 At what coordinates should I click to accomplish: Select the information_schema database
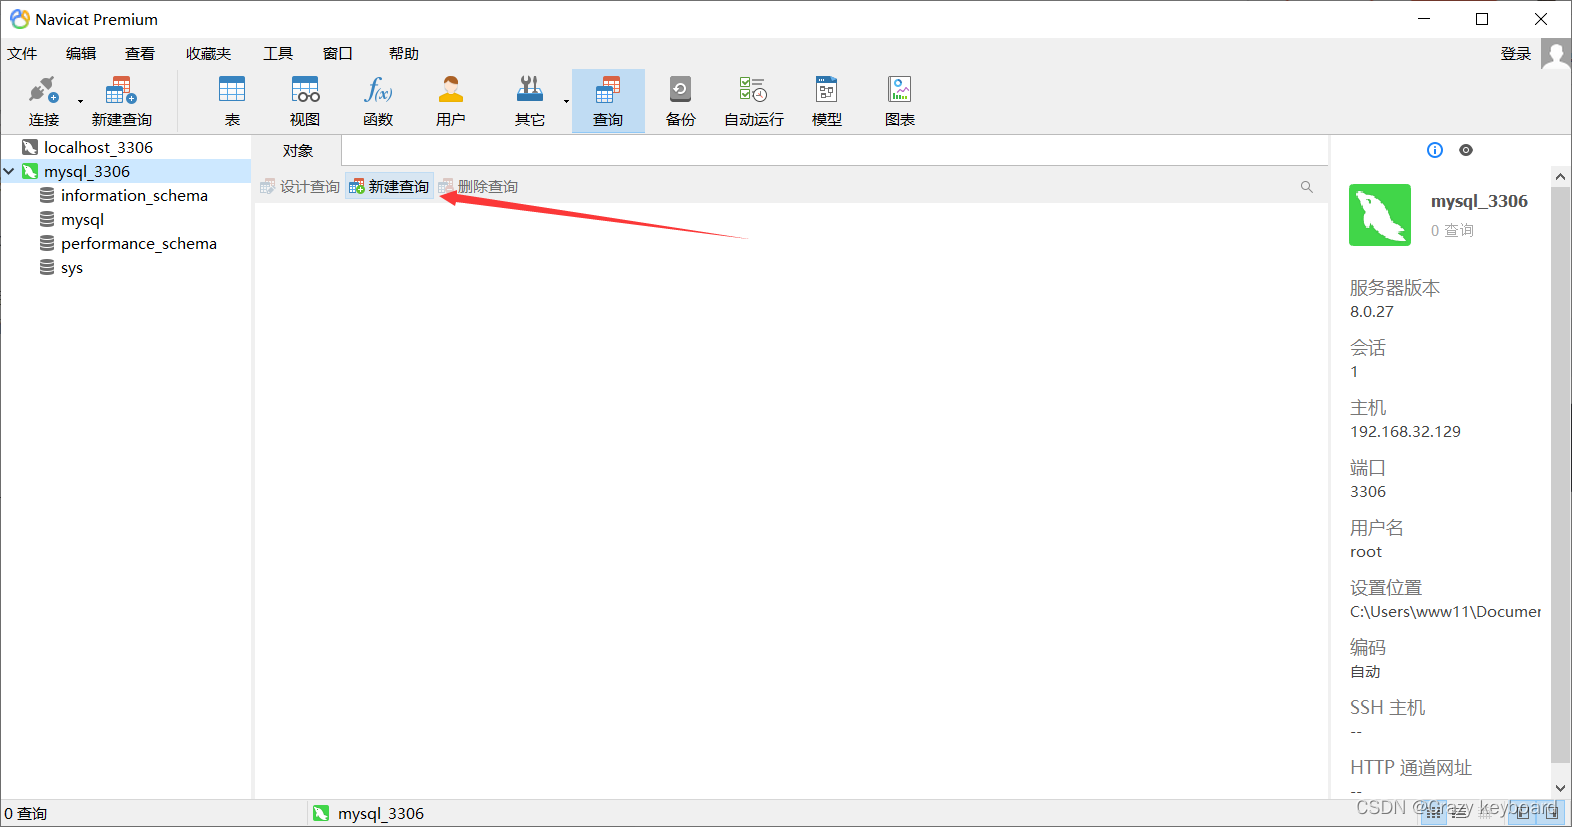click(x=134, y=195)
